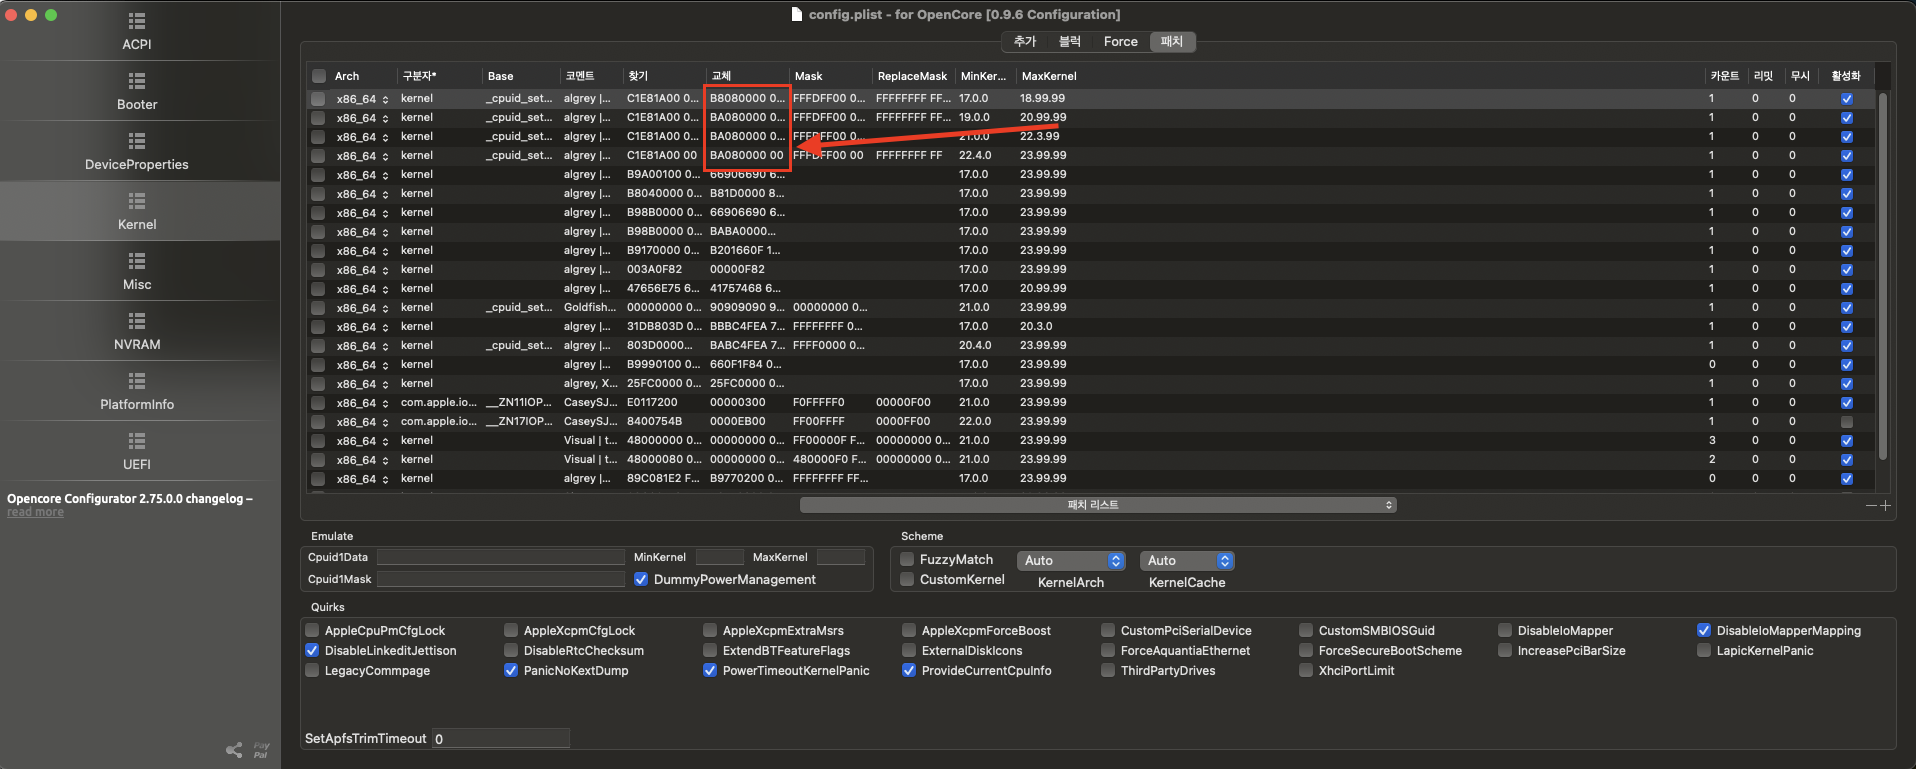Image resolution: width=1916 pixels, height=769 pixels.
Task: Select the Kernel section in sidebar
Action: click(x=137, y=211)
